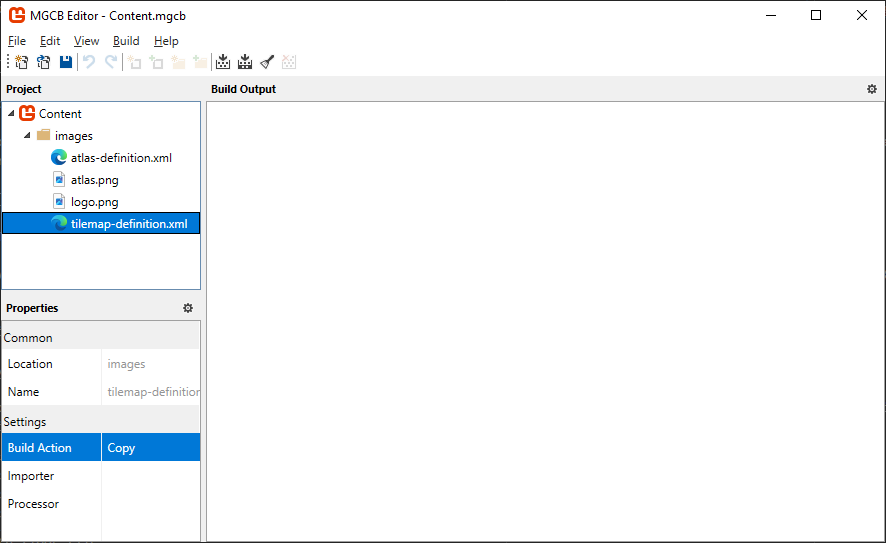
Task: Open the File menu
Action: point(17,41)
